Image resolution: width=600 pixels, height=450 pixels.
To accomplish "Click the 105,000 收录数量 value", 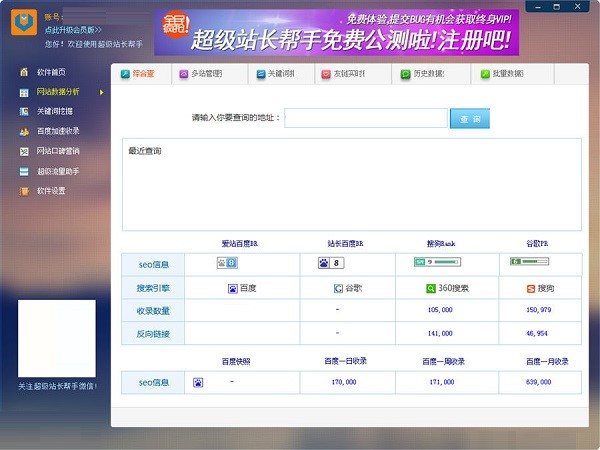I will point(440,310).
